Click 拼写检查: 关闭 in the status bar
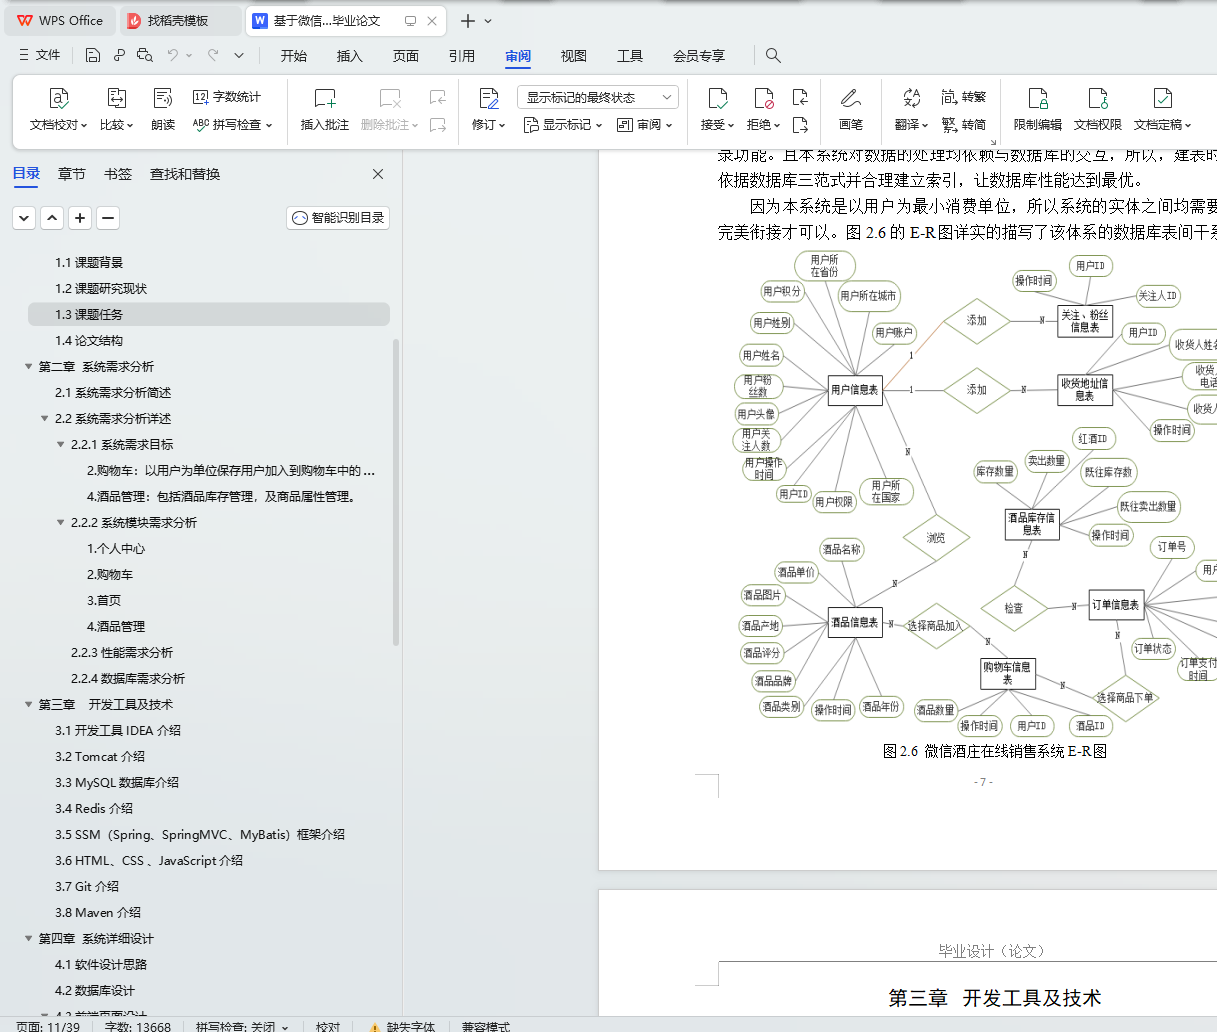 pyautogui.click(x=241, y=1026)
